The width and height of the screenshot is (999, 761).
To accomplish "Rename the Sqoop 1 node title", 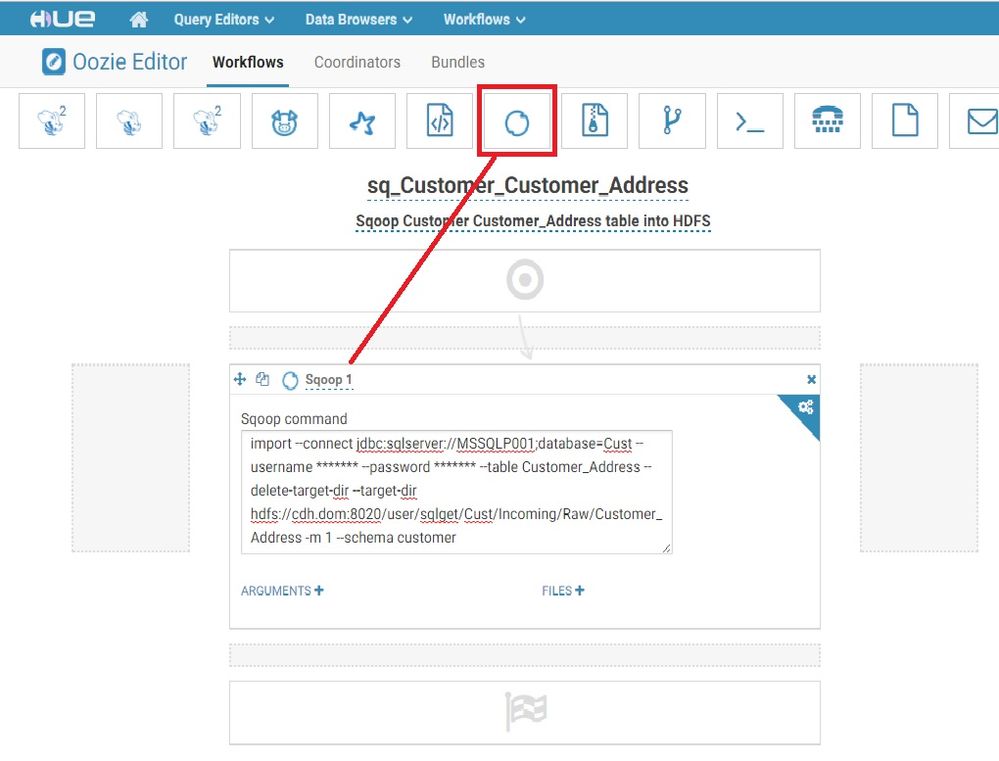I will tap(329, 380).
